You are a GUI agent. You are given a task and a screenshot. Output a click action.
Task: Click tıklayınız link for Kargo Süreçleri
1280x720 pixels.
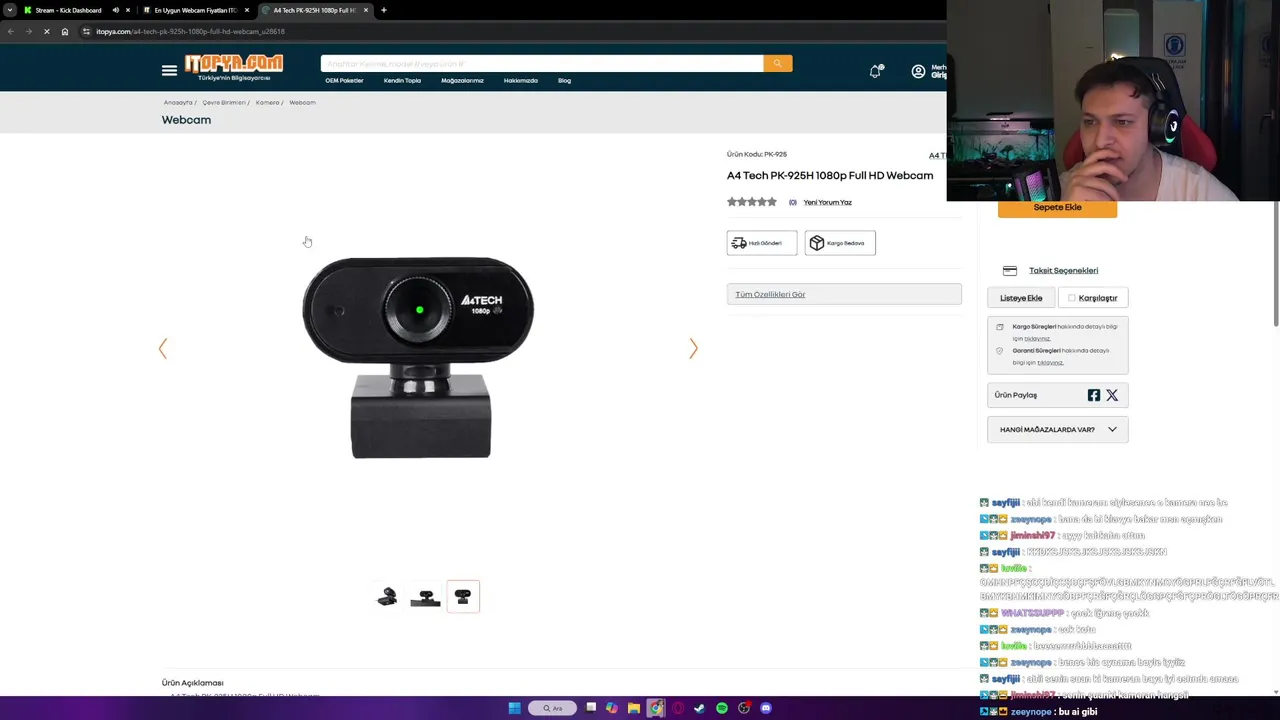pos(1036,339)
